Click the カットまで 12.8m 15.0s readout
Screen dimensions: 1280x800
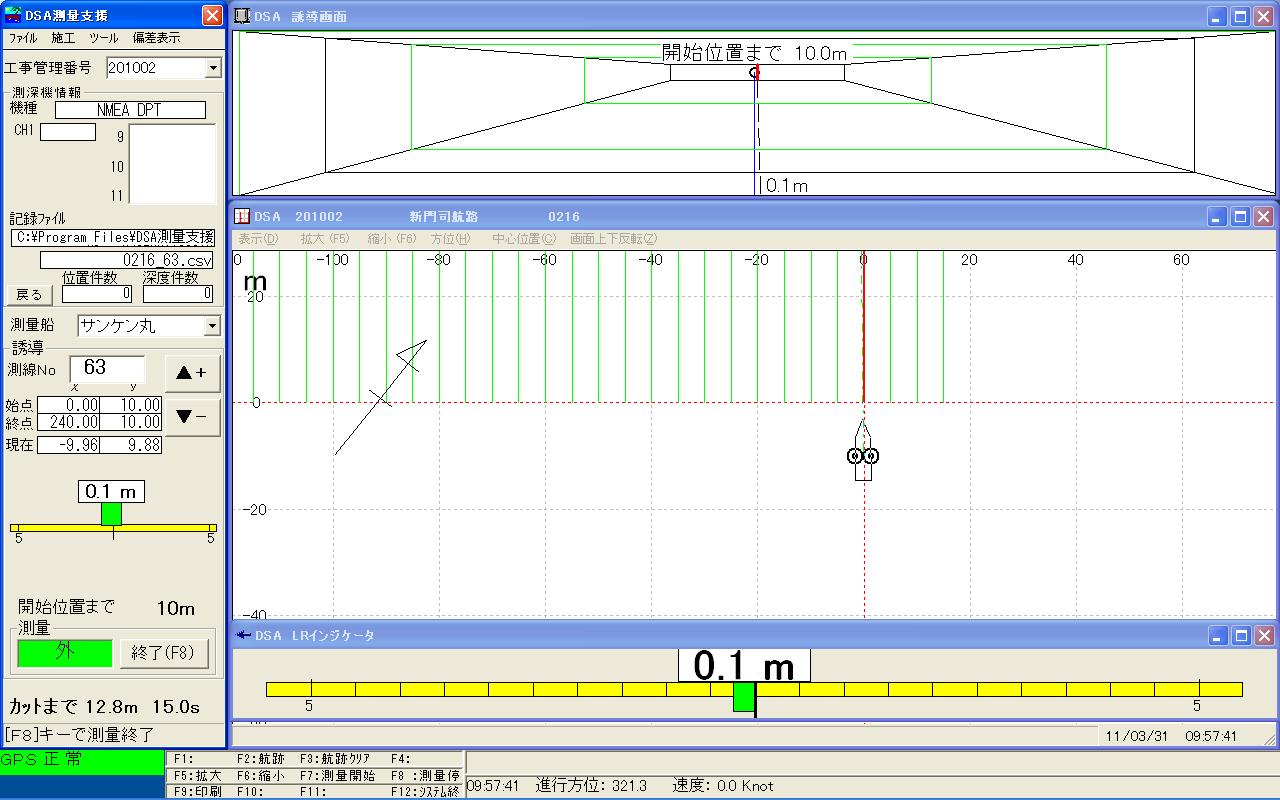(104, 707)
